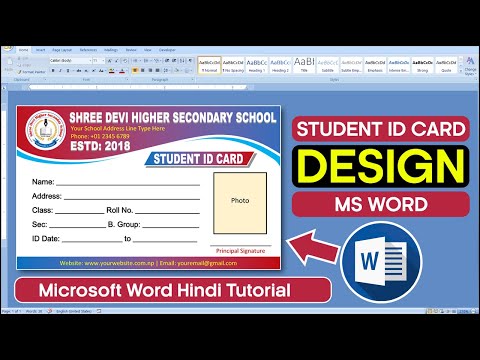The width and height of the screenshot is (480, 360).
Task: Open the Paragraph dialog launcher
Action: tap(193, 80)
